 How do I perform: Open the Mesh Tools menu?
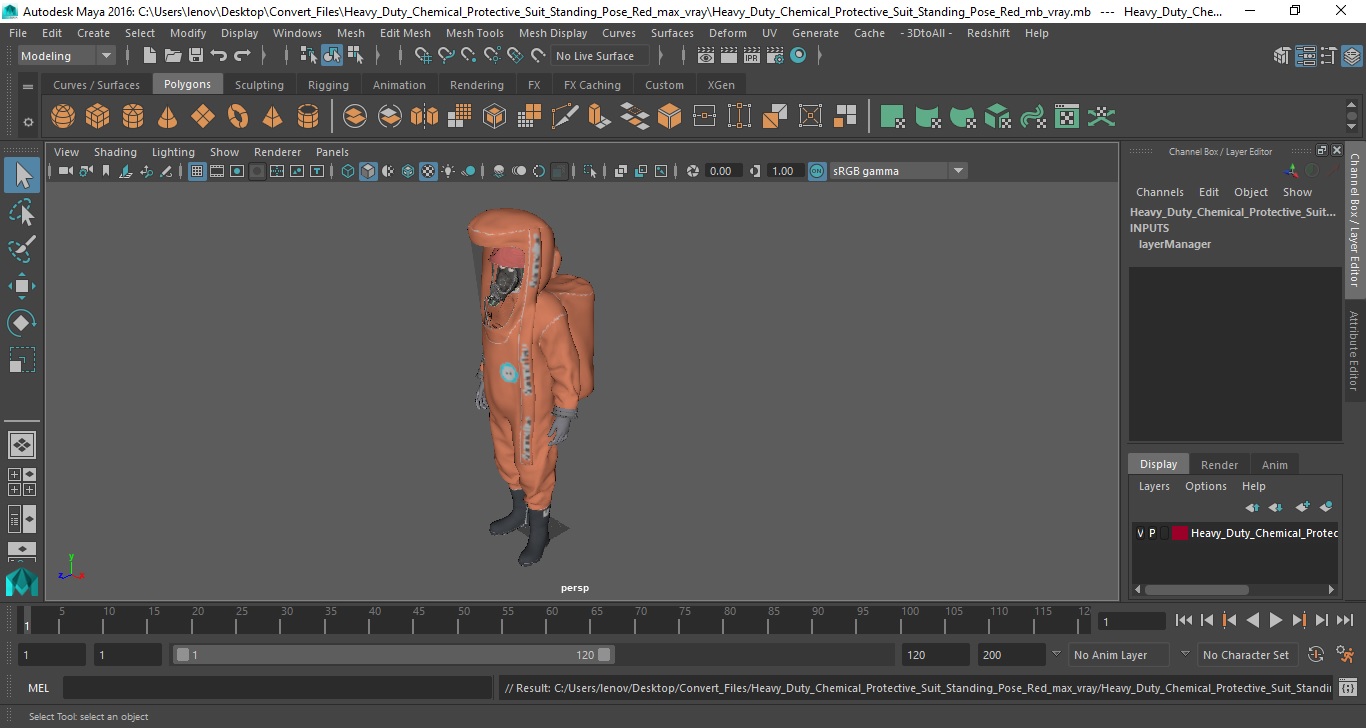(x=474, y=33)
